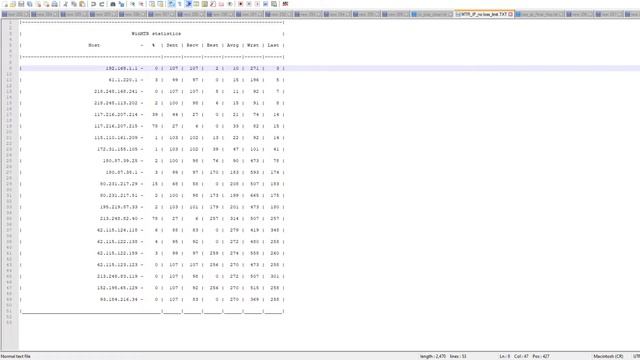
Task: Click the 'Wrst' column header text
Action: (253, 45)
